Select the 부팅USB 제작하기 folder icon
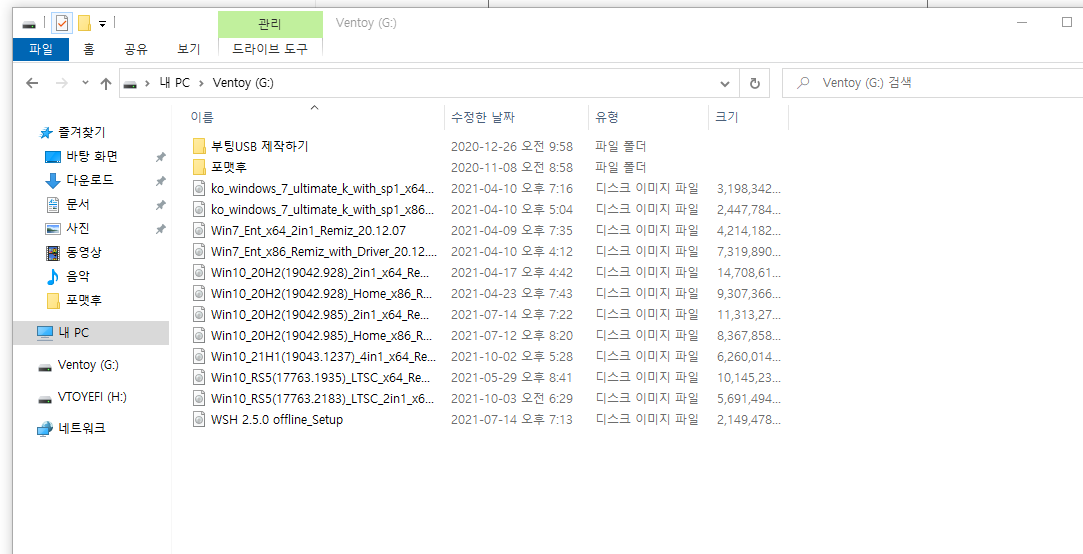1083x554 pixels. (x=199, y=146)
